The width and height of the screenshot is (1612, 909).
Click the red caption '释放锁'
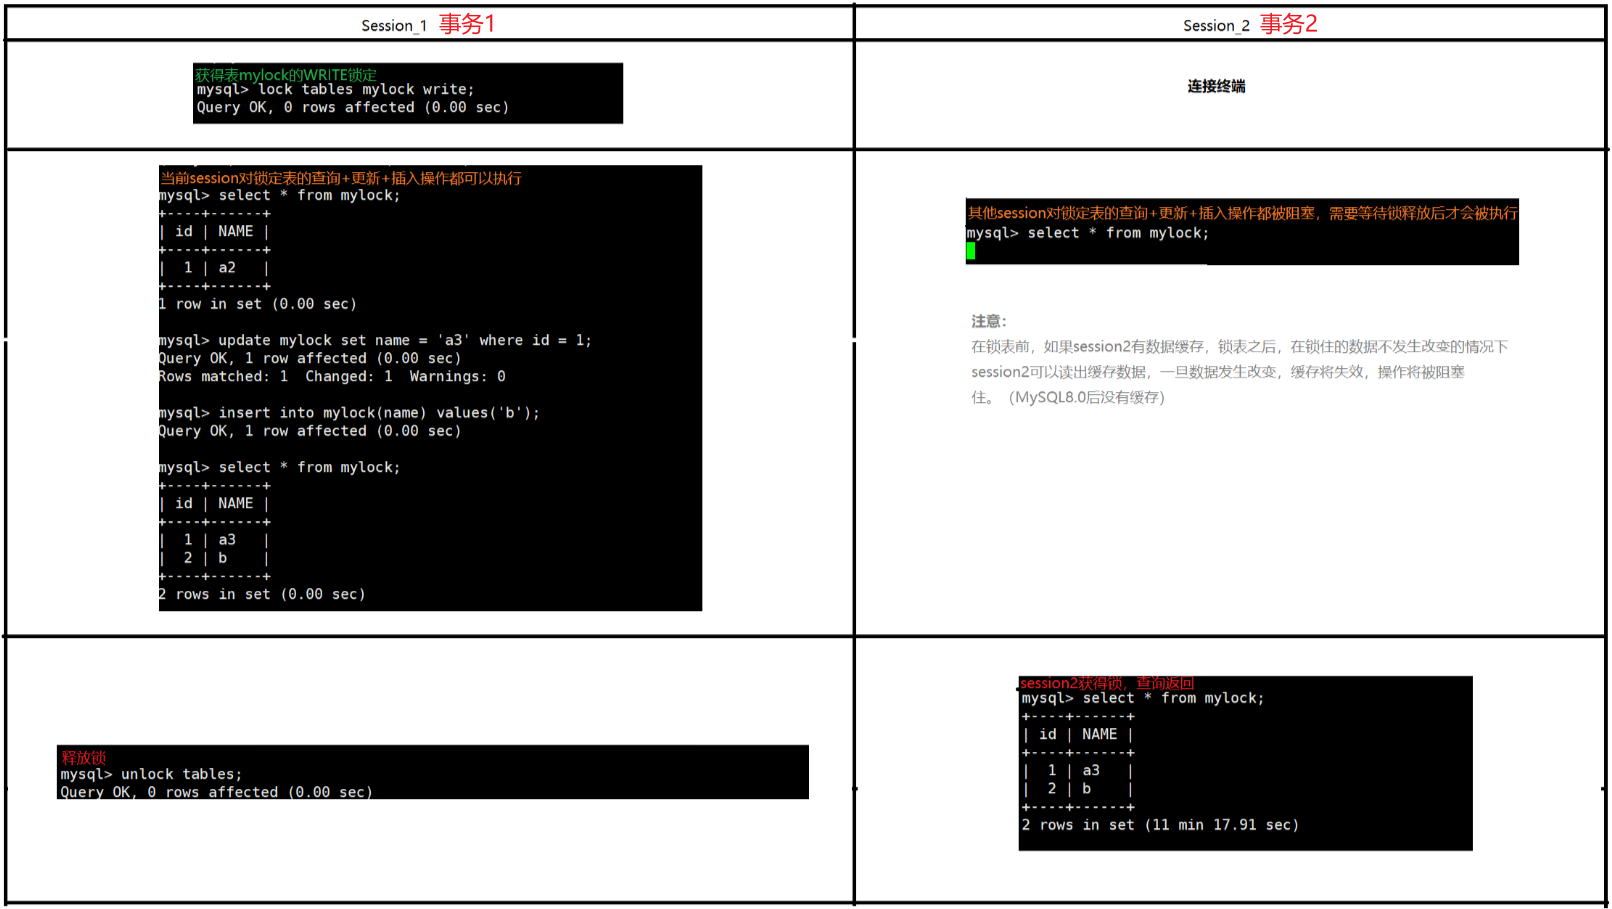84,757
